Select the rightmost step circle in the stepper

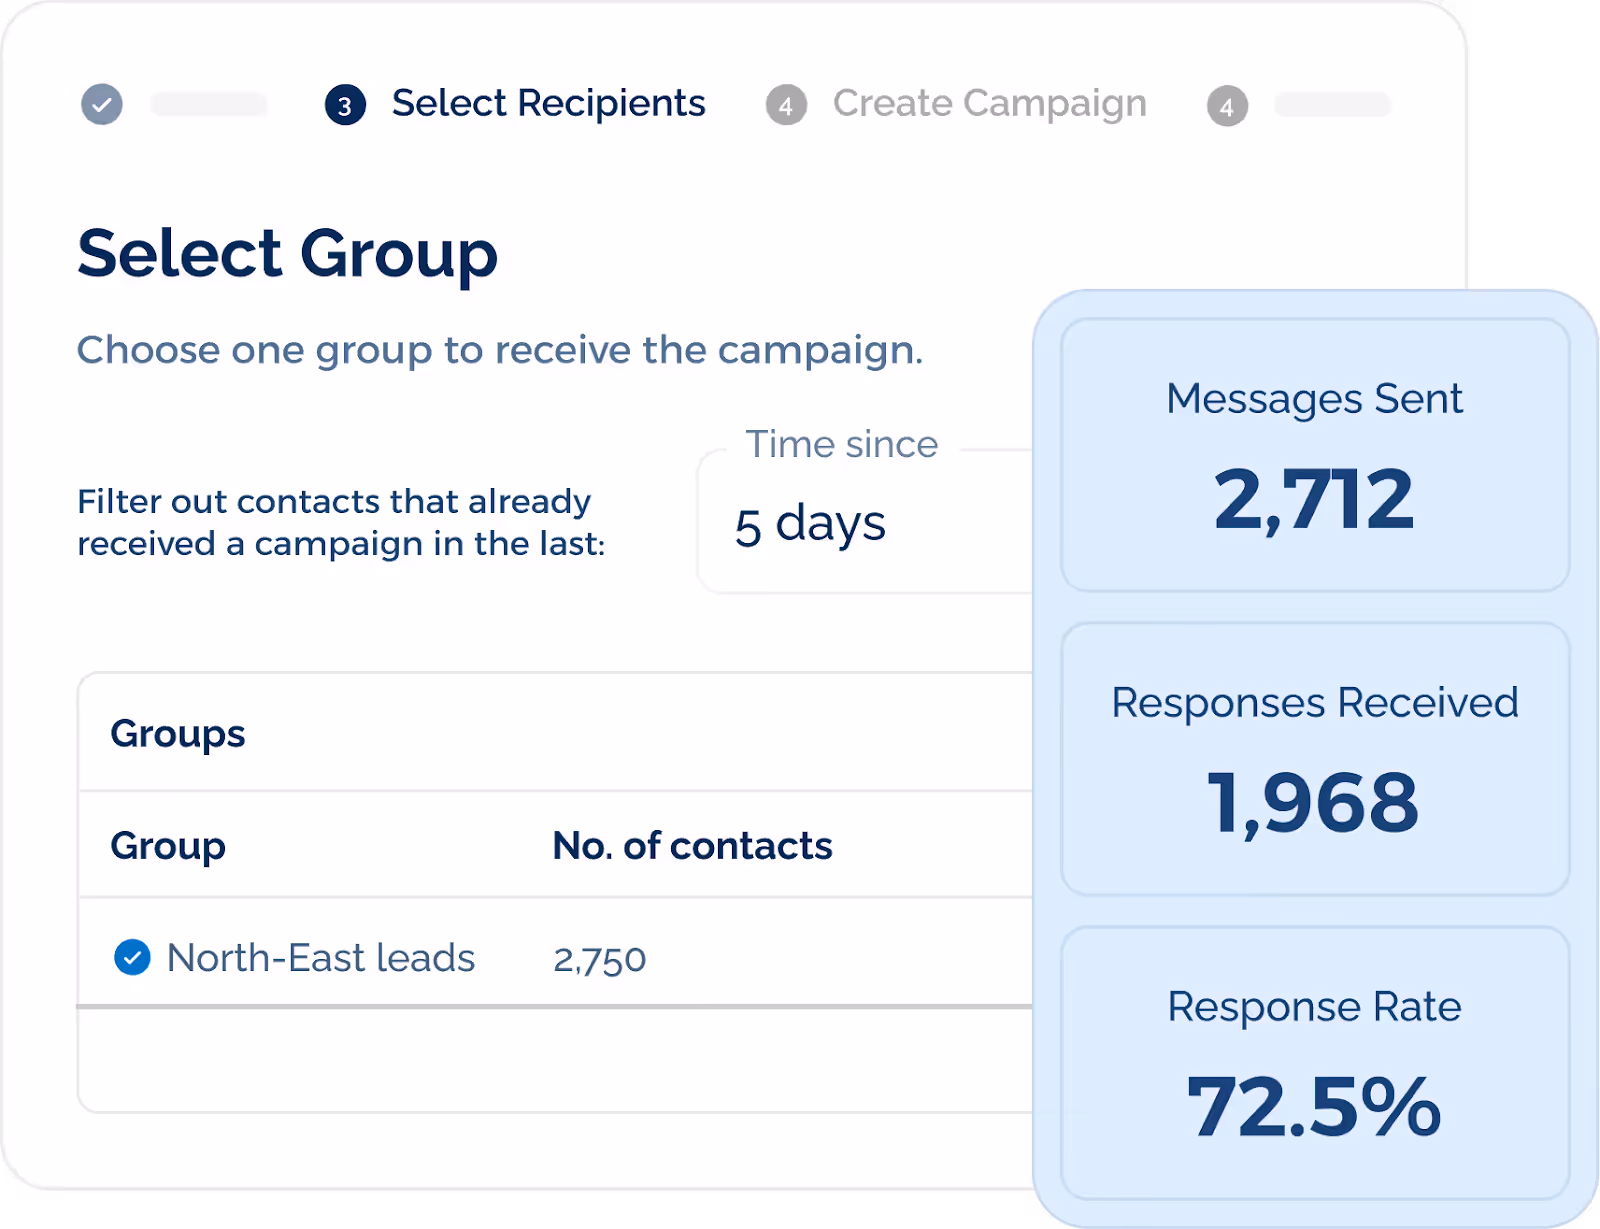click(1227, 104)
